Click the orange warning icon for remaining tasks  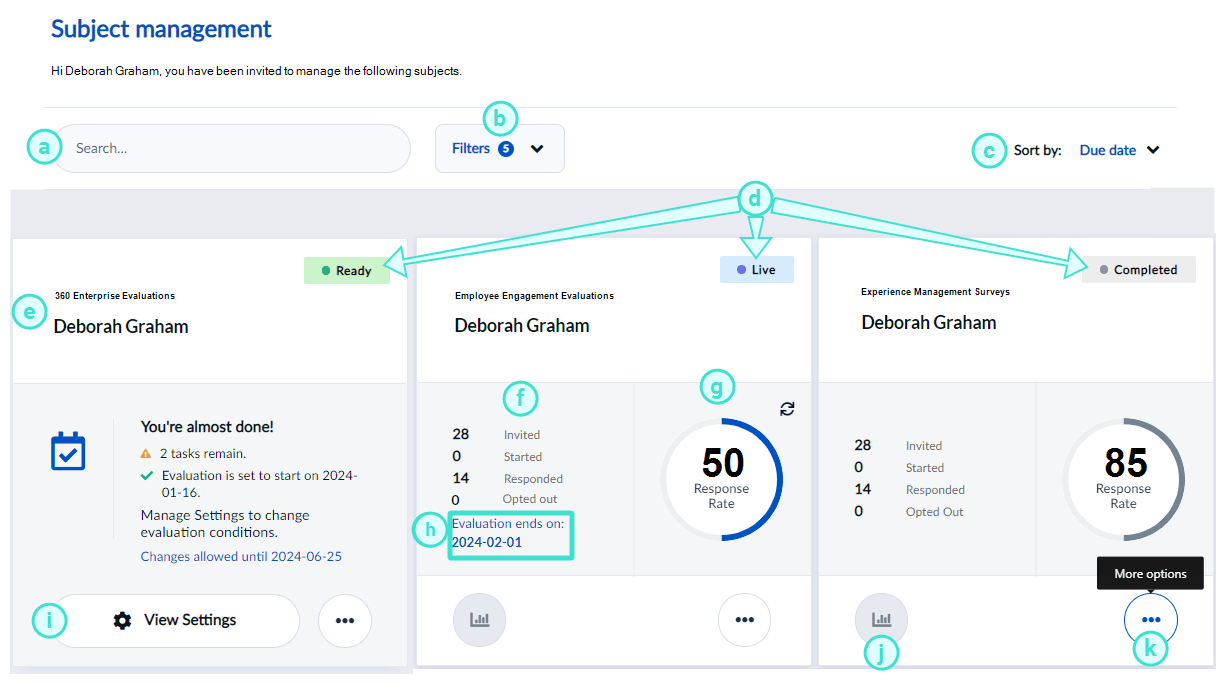(x=147, y=454)
